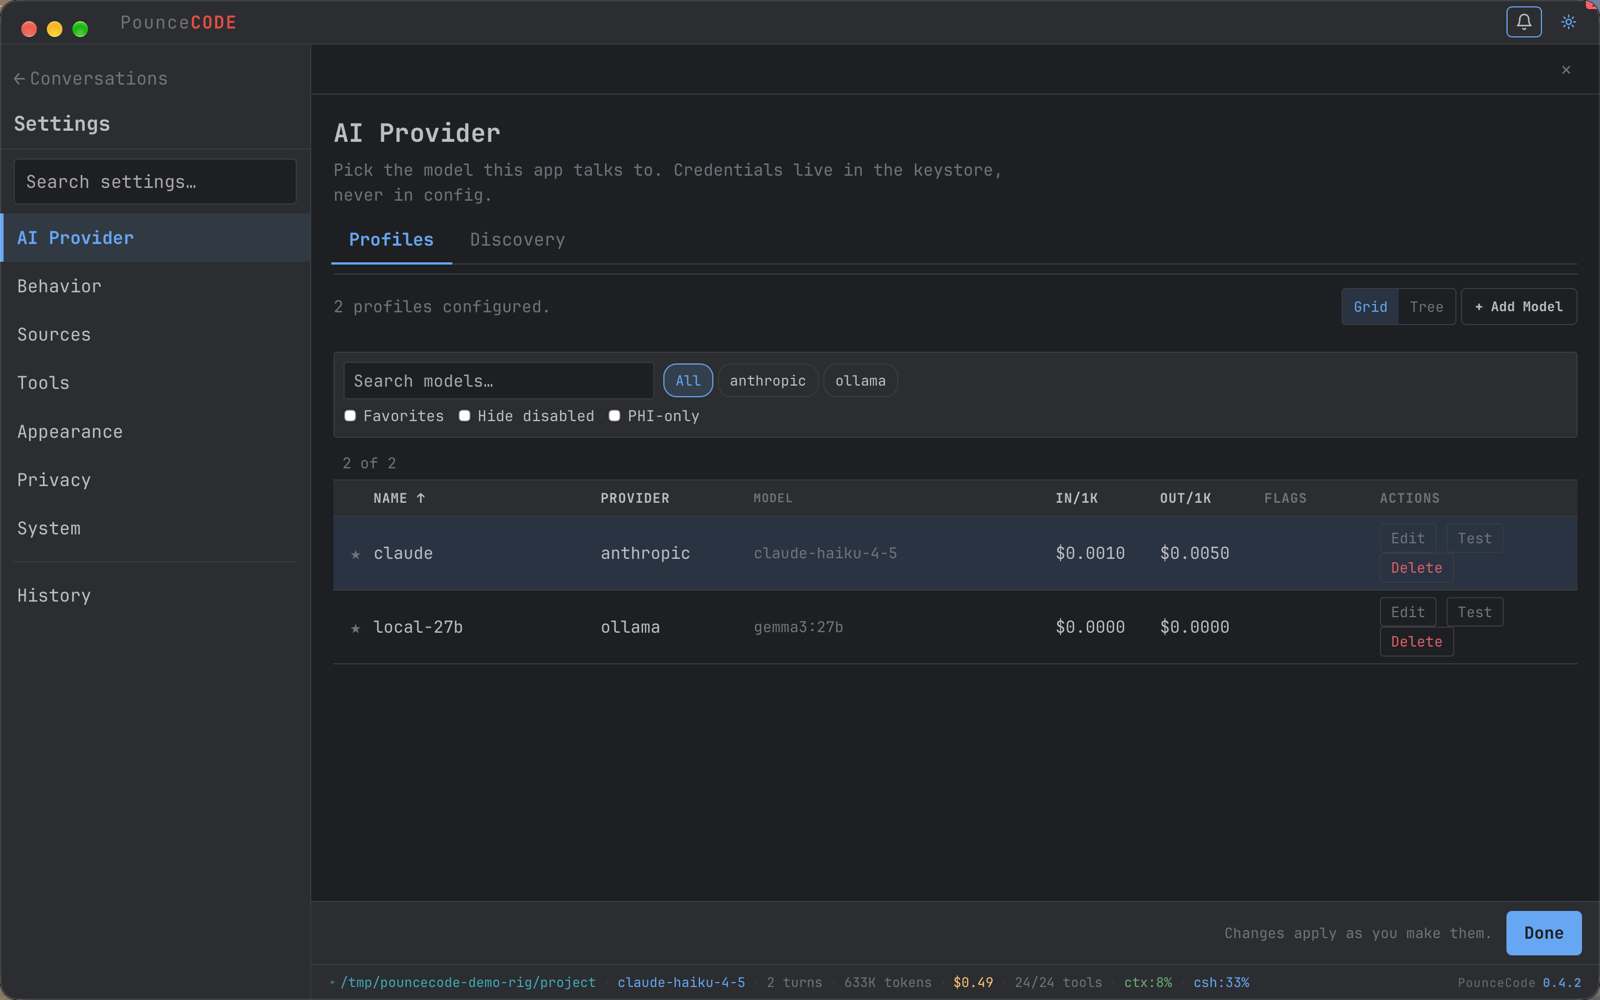Viewport: 1600px width, 1000px height.
Task: Favorite the local-27b profile star
Action: point(355,628)
